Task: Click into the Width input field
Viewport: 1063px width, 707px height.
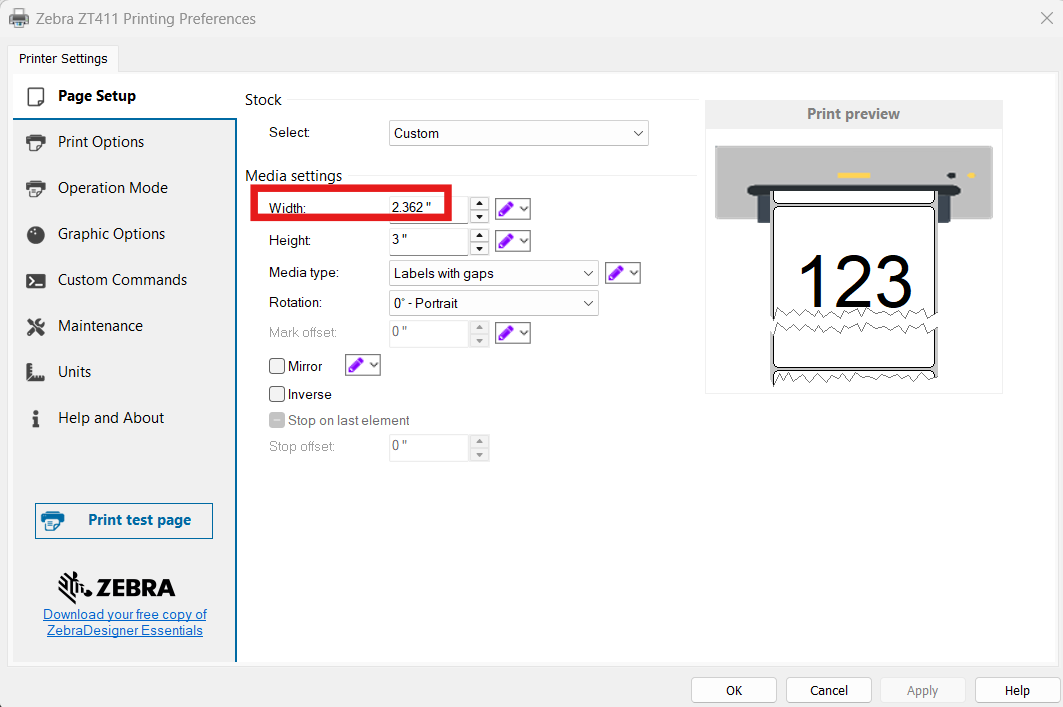Action: click(427, 208)
